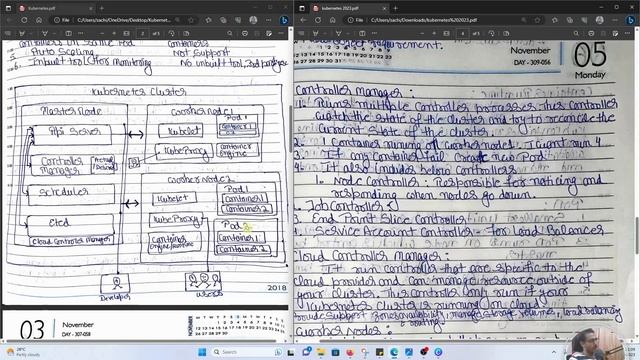Select the Draw tool in right PDF toolbar
Viewport: 640px width, 360px height.
(316, 33)
